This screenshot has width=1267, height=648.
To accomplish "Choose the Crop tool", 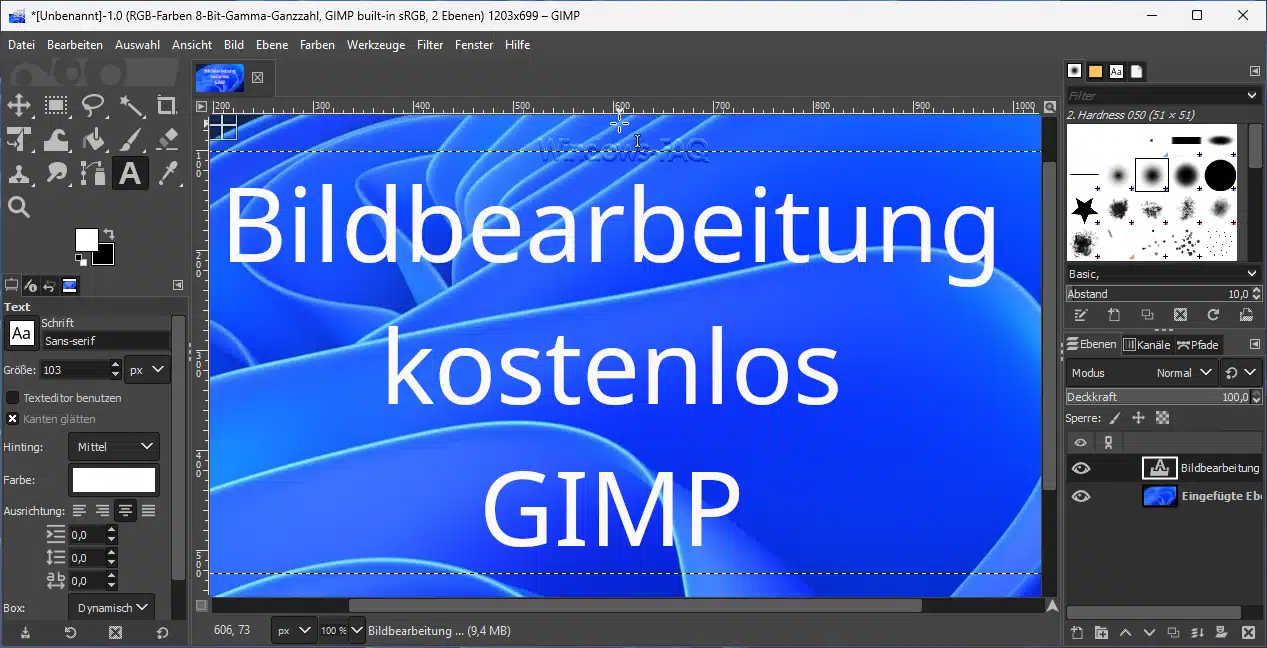I will pyautogui.click(x=167, y=105).
